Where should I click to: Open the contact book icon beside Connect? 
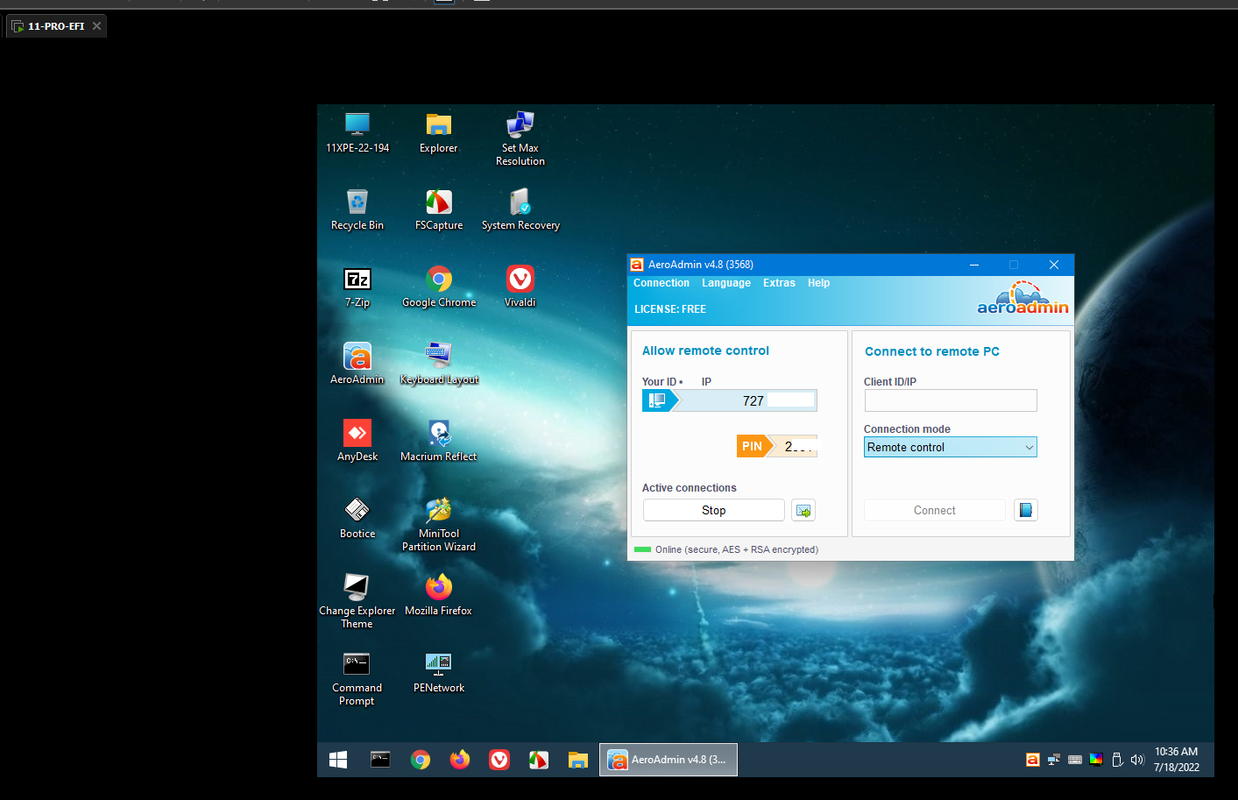click(x=1025, y=510)
